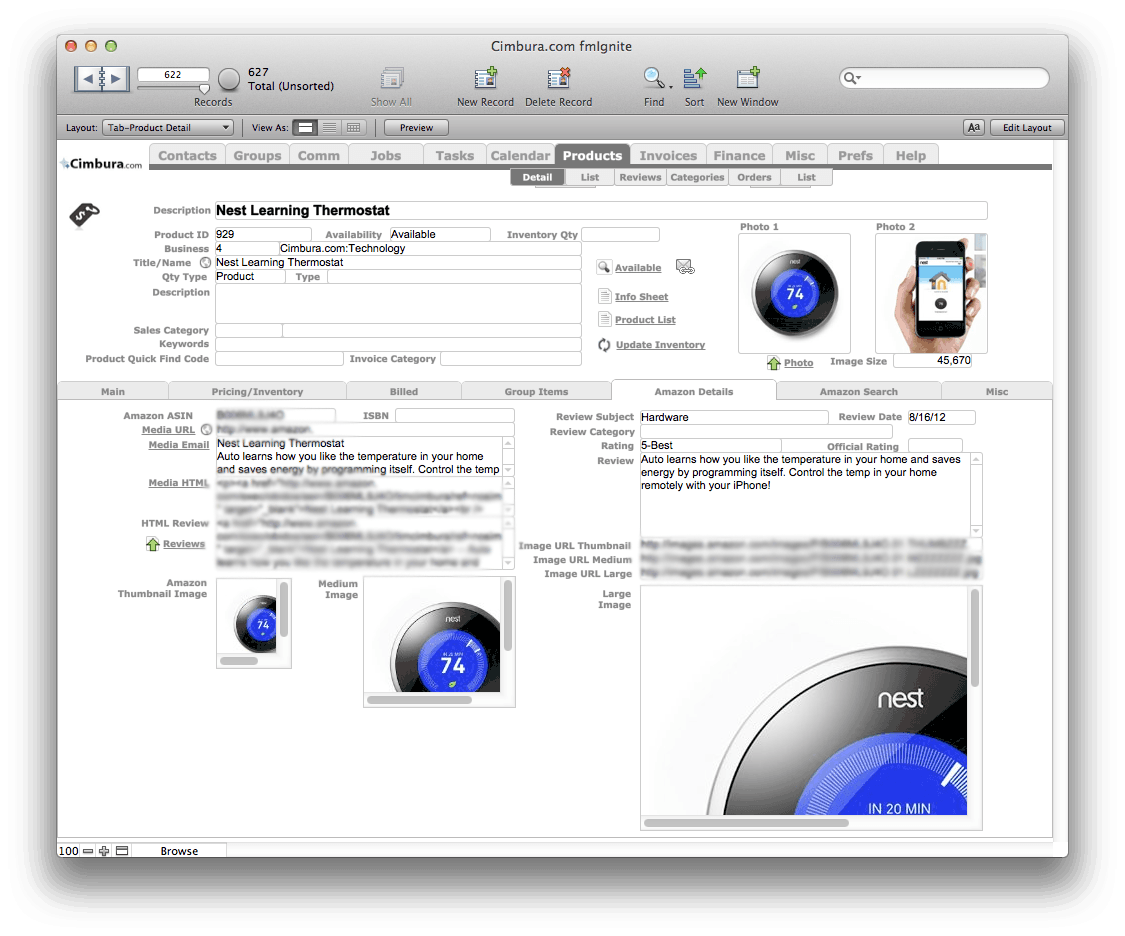The width and height of the screenshot is (1125, 936).
Task: Click the Update Inventory refresh icon
Action: [x=604, y=344]
